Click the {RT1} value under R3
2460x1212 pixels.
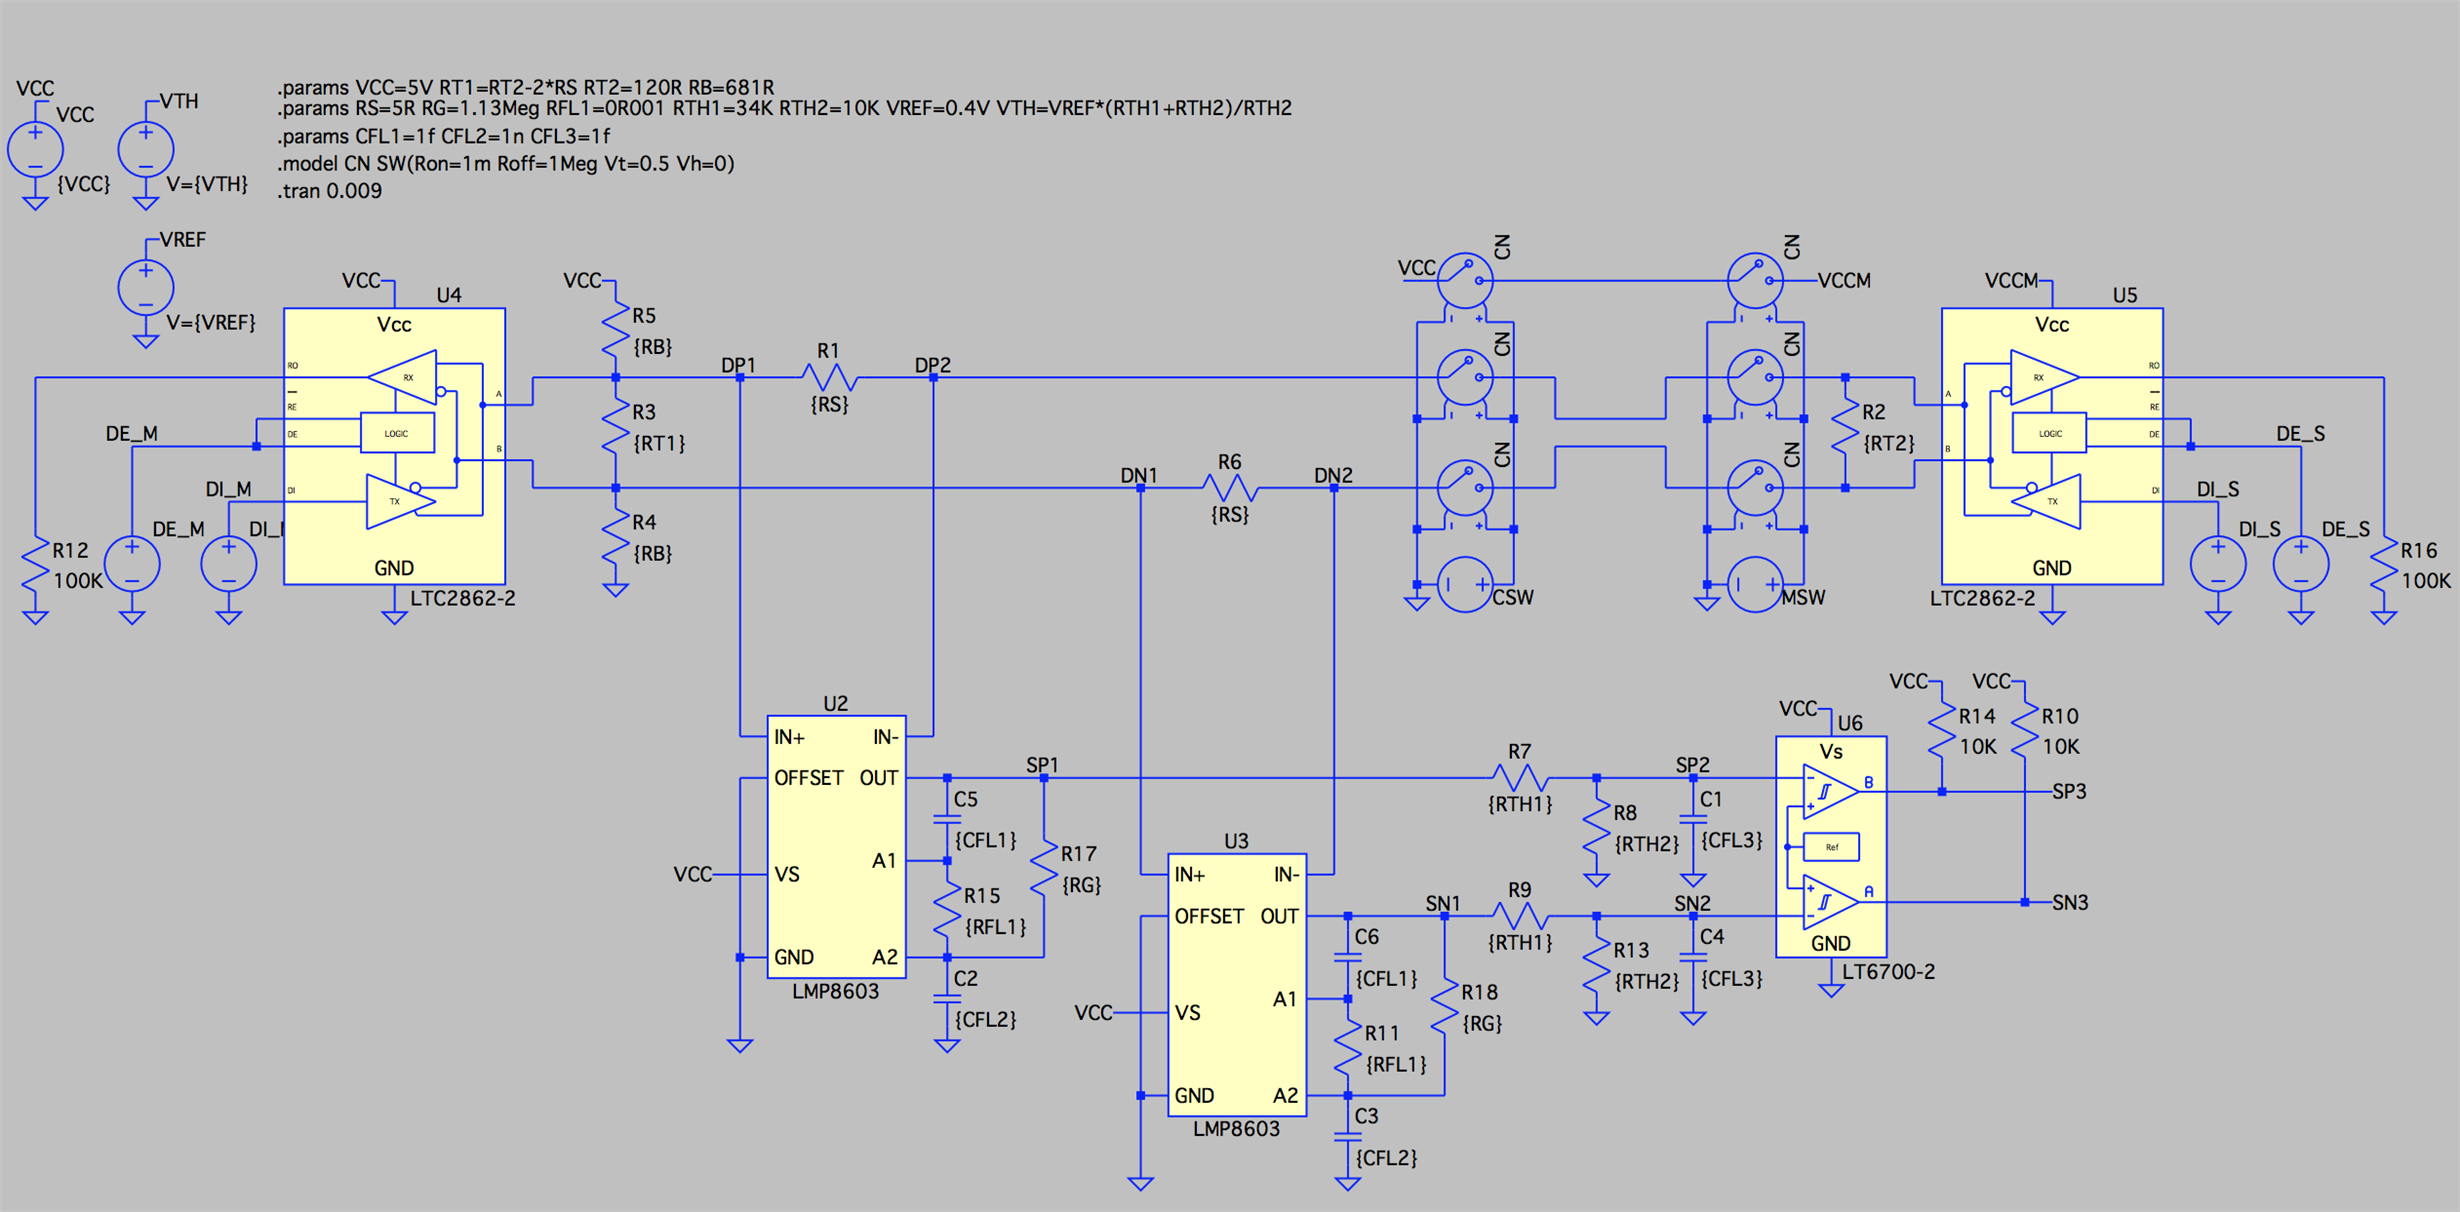tap(660, 443)
